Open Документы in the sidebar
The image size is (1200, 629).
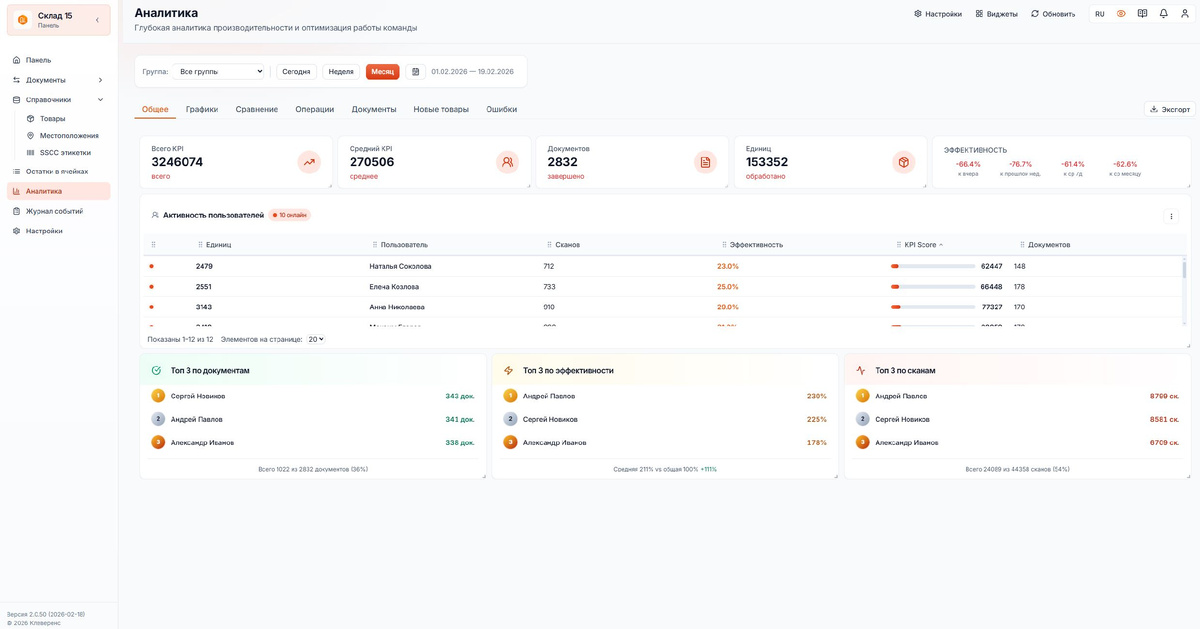(x=58, y=80)
